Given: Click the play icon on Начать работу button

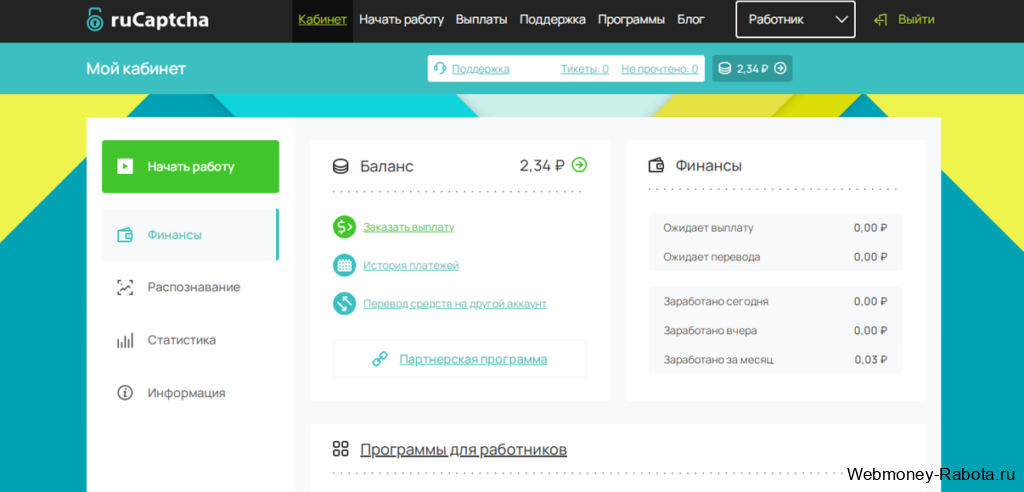Looking at the screenshot, I should 125,167.
